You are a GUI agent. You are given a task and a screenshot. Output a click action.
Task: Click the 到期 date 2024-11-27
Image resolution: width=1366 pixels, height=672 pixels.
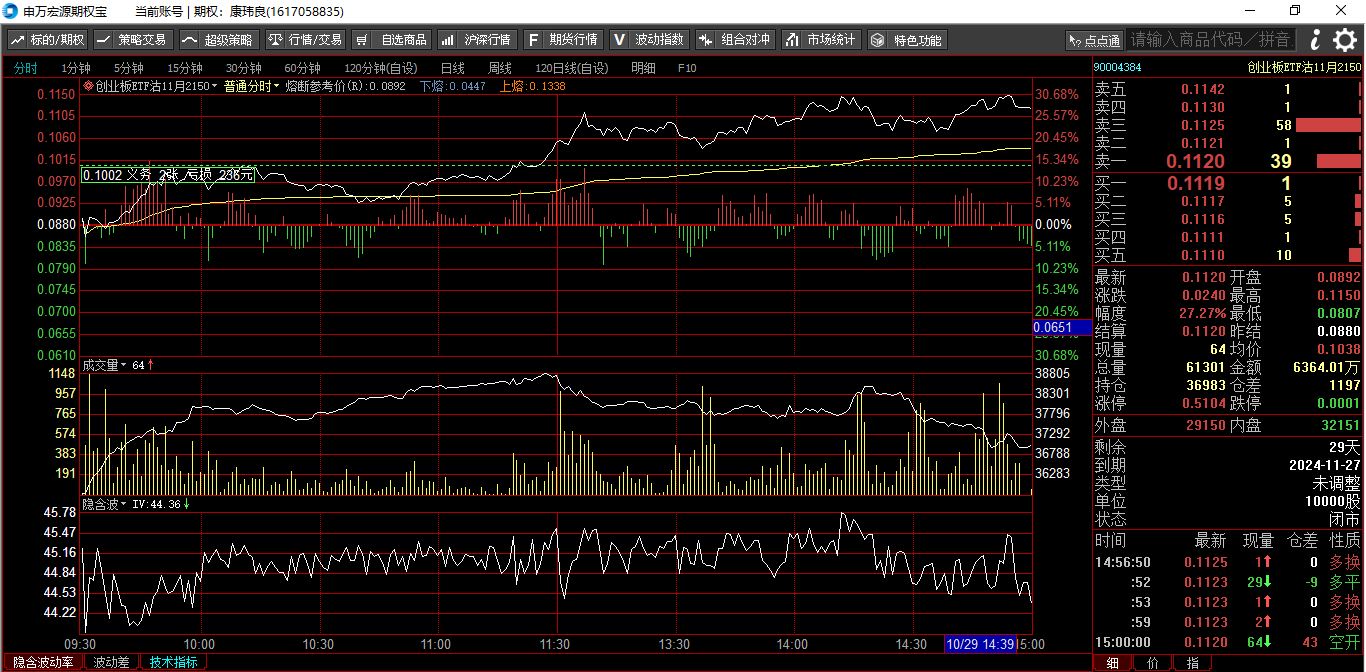point(1324,465)
